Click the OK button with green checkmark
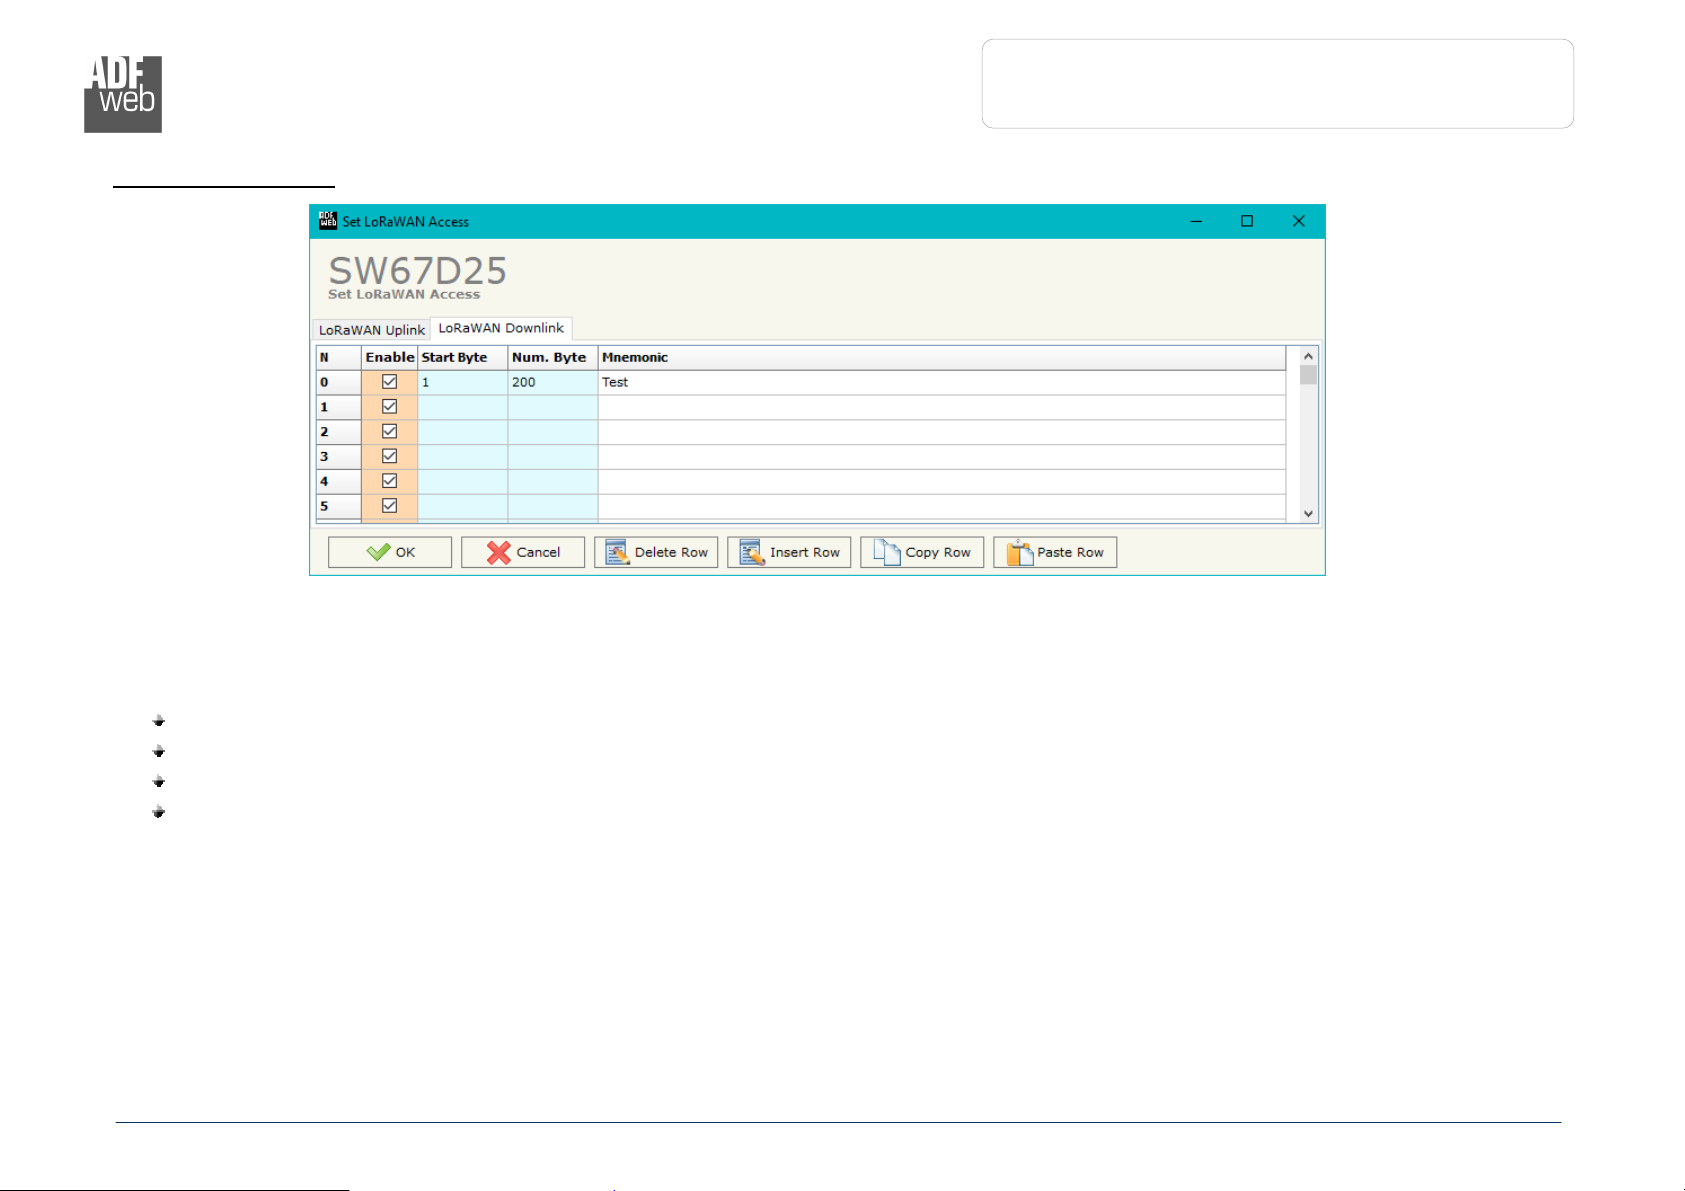This screenshot has height=1191, width=1685. click(390, 552)
